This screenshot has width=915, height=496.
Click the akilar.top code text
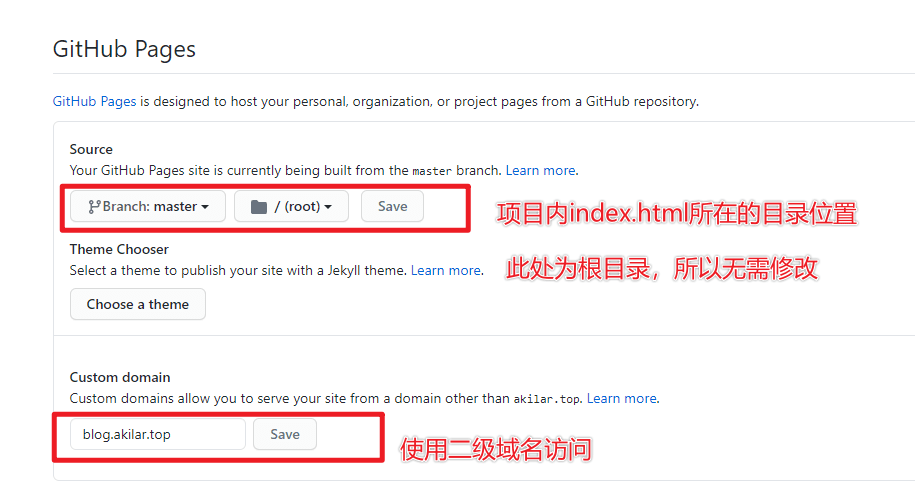pos(548,399)
